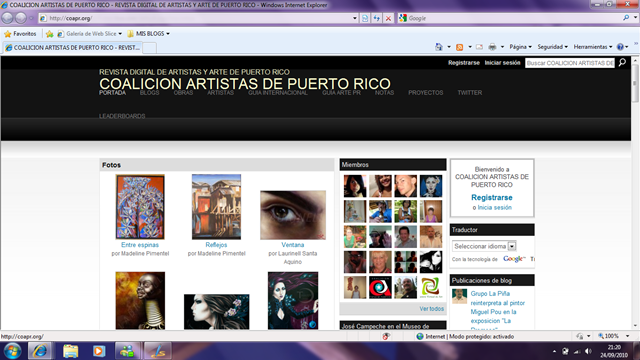The width and height of the screenshot is (640, 360).
Task: Click the Ver todos members link
Action: point(431,309)
